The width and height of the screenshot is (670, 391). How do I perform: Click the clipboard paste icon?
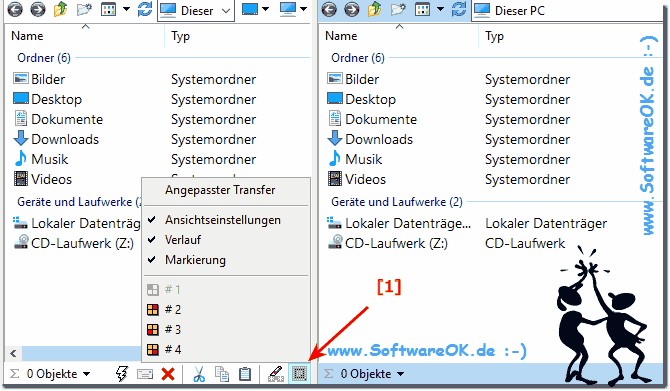[x=245, y=374]
